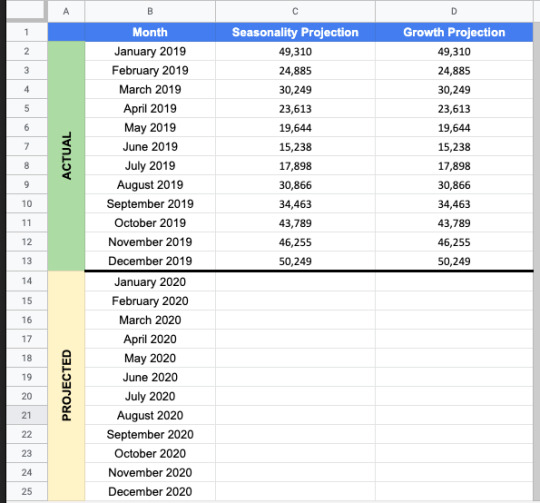The height and width of the screenshot is (503, 540).
Task: Click Seasonality value 50,249 in column C
Action: click(x=295, y=261)
